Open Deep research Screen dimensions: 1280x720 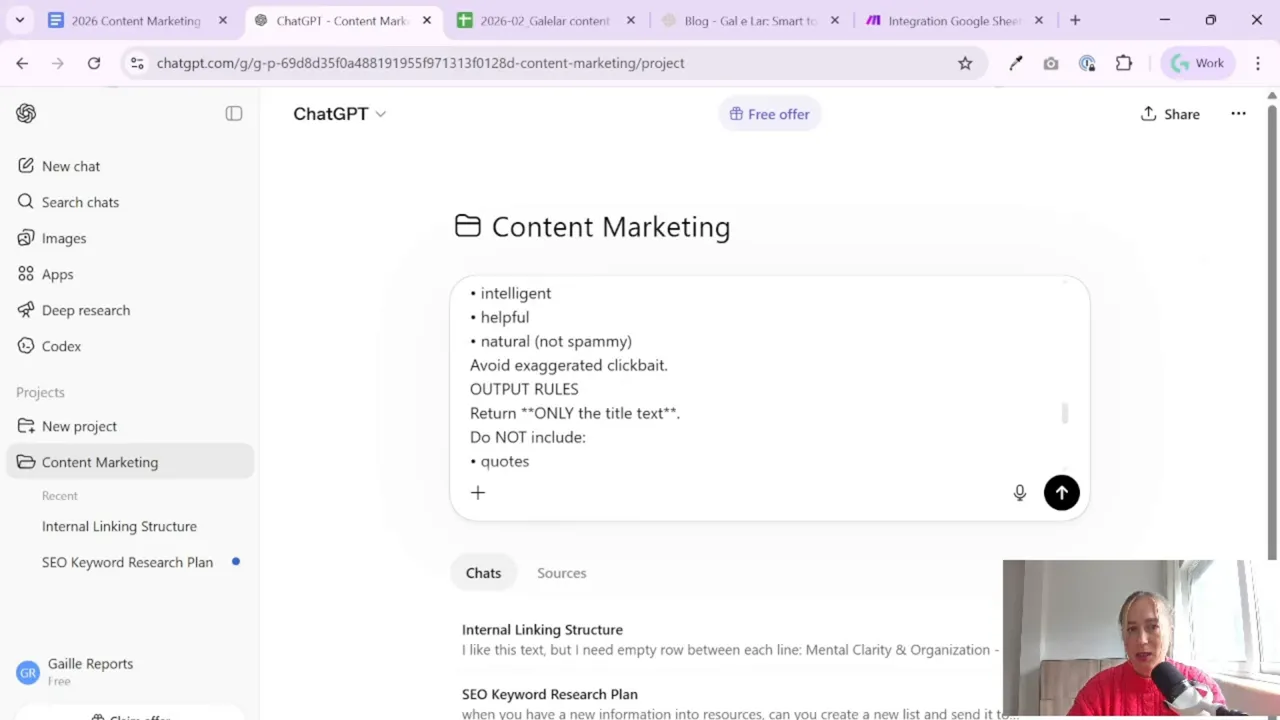point(86,310)
